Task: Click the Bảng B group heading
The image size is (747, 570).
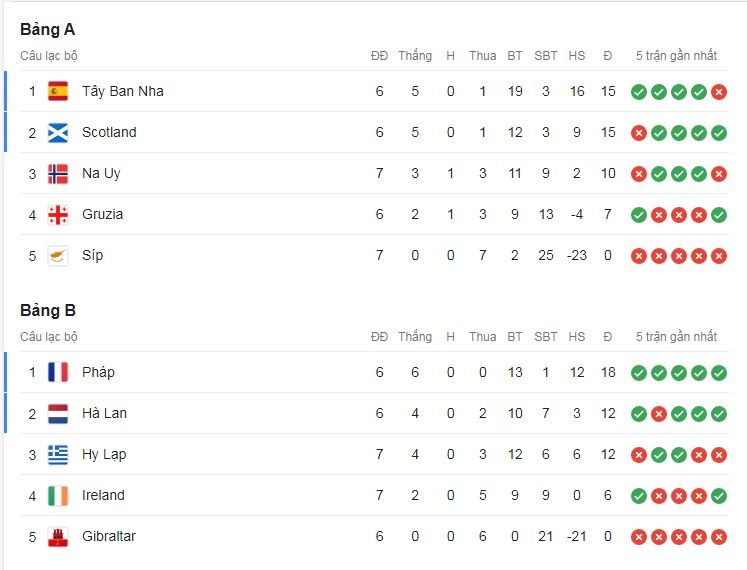Action: coord(47,310)
